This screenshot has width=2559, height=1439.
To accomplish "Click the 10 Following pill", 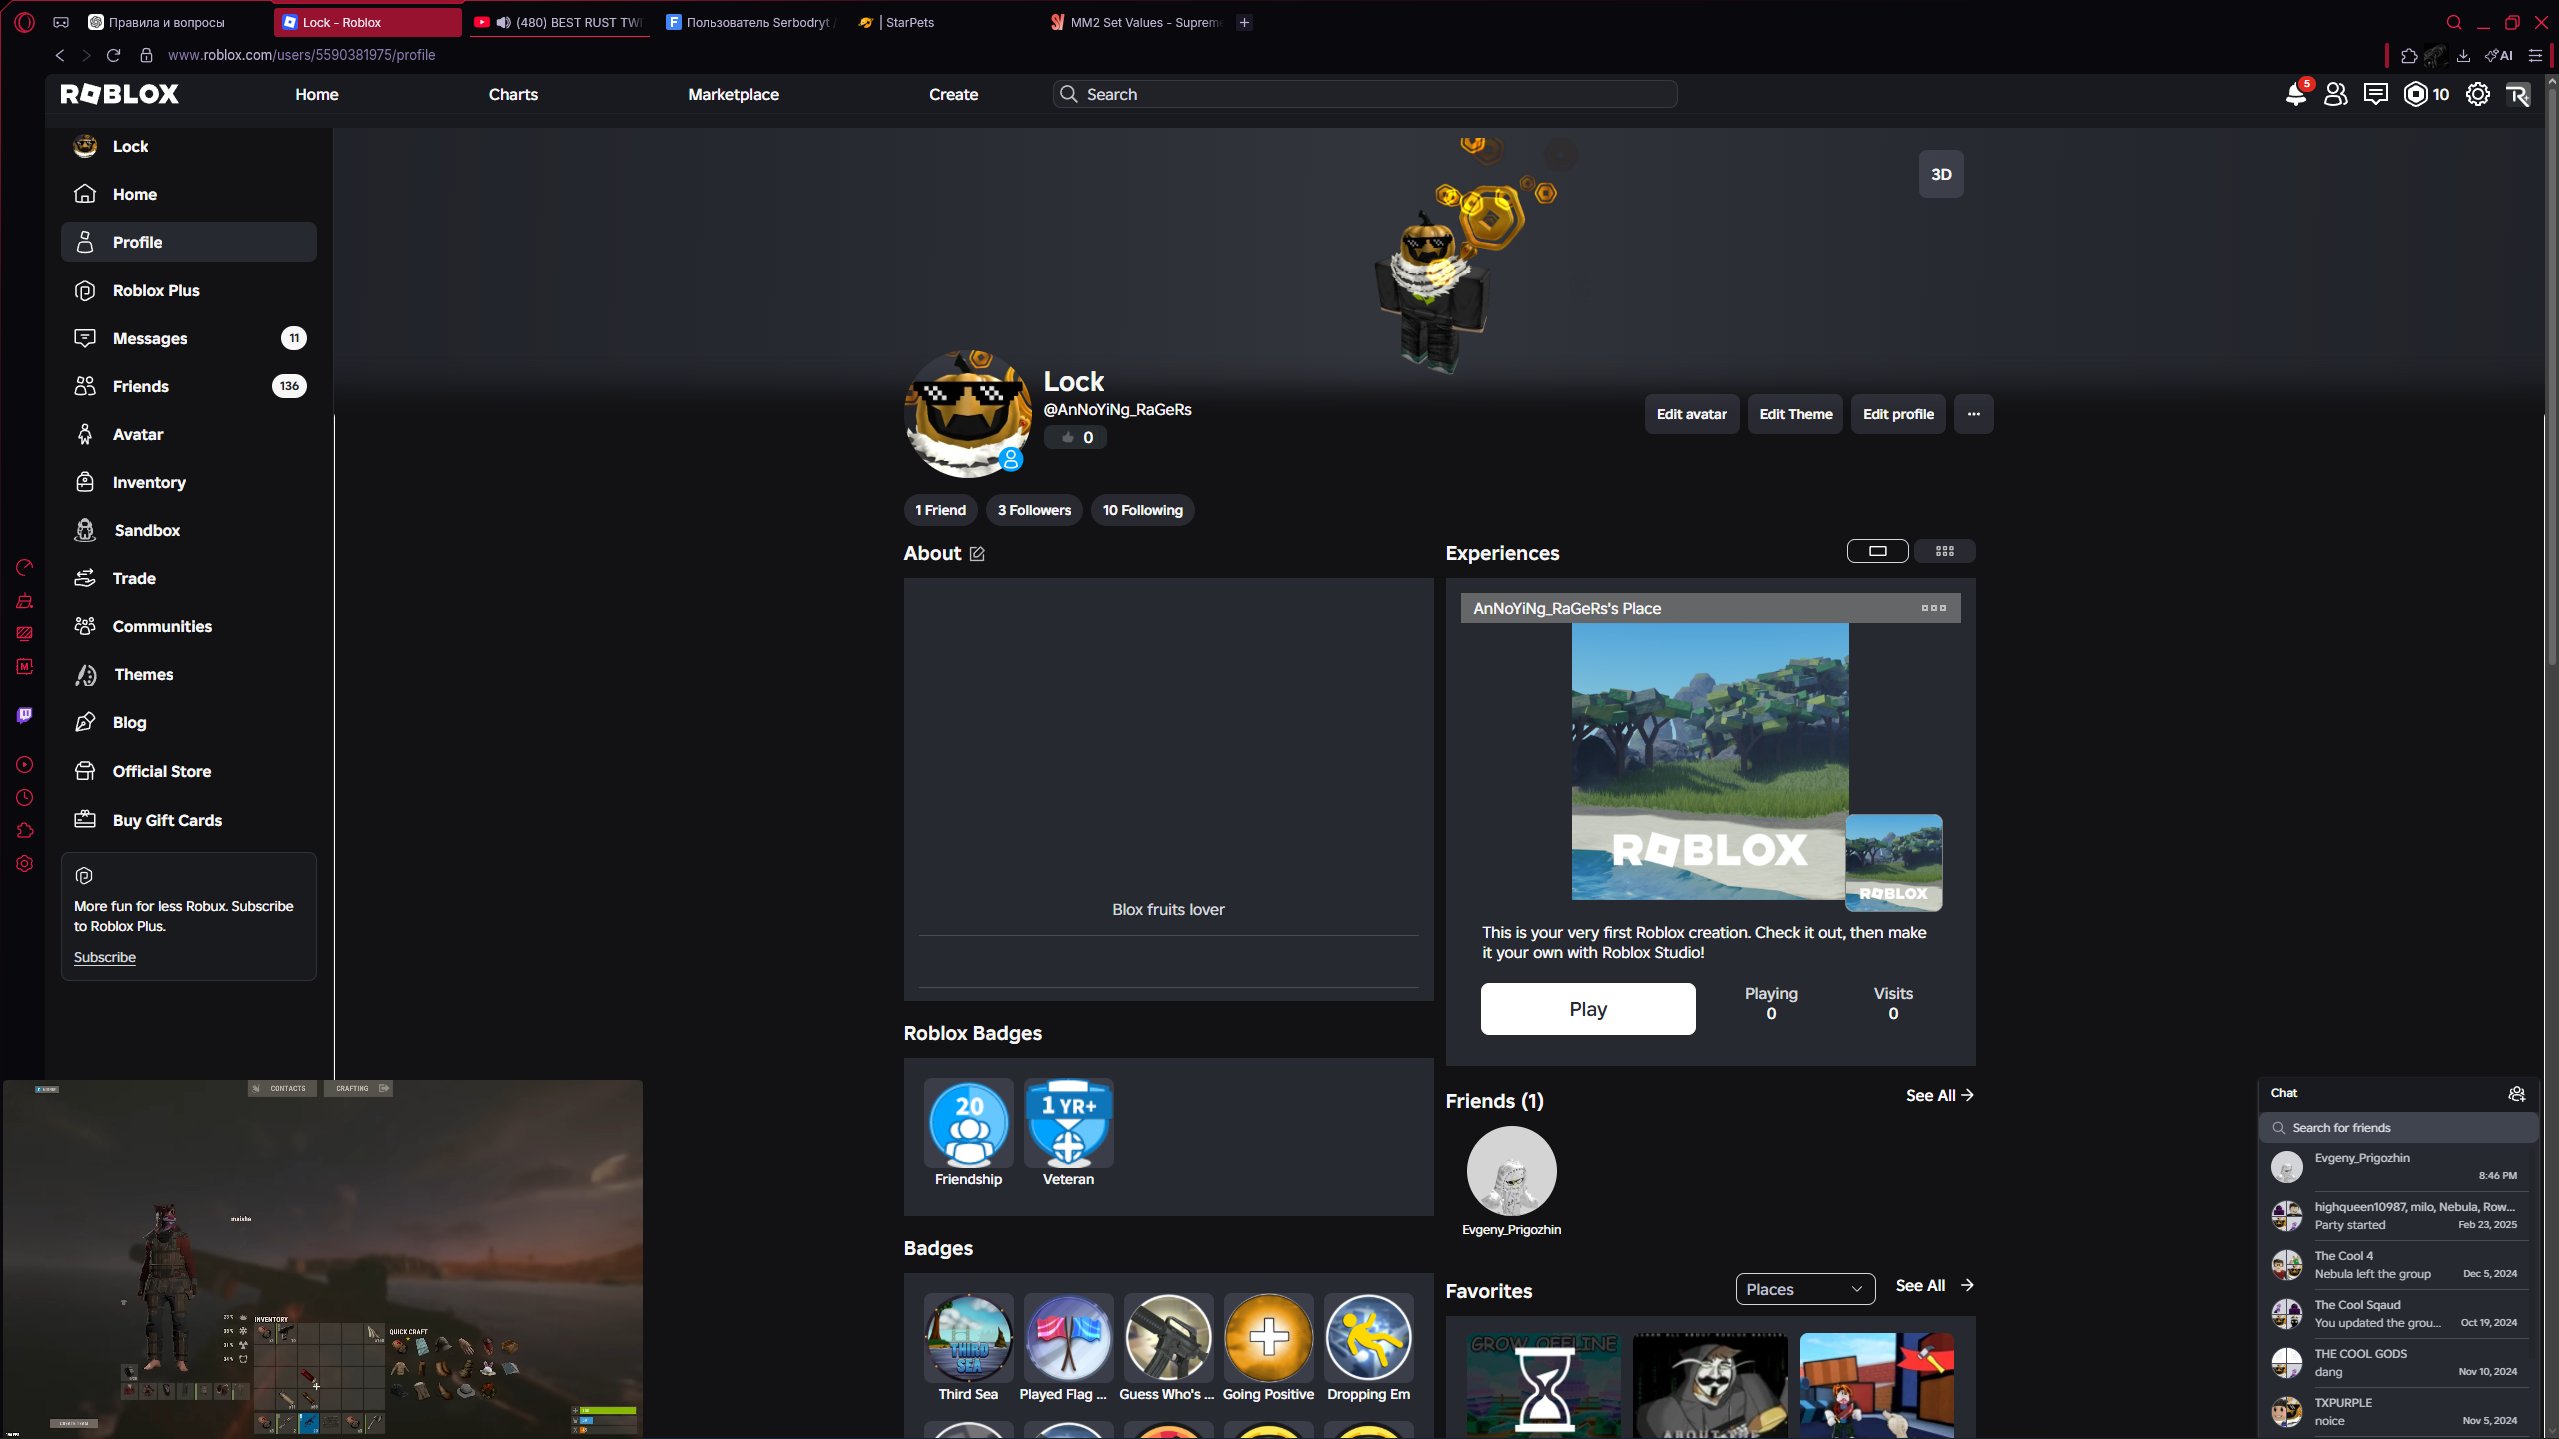I will 1142,510.
